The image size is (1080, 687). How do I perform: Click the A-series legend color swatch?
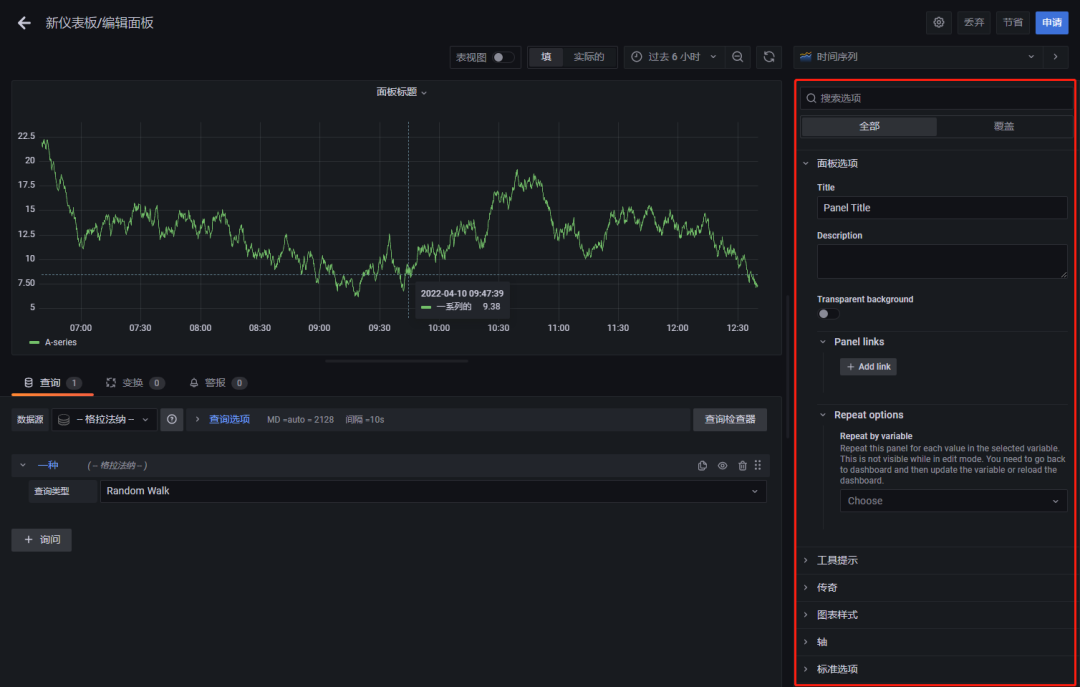34,342
